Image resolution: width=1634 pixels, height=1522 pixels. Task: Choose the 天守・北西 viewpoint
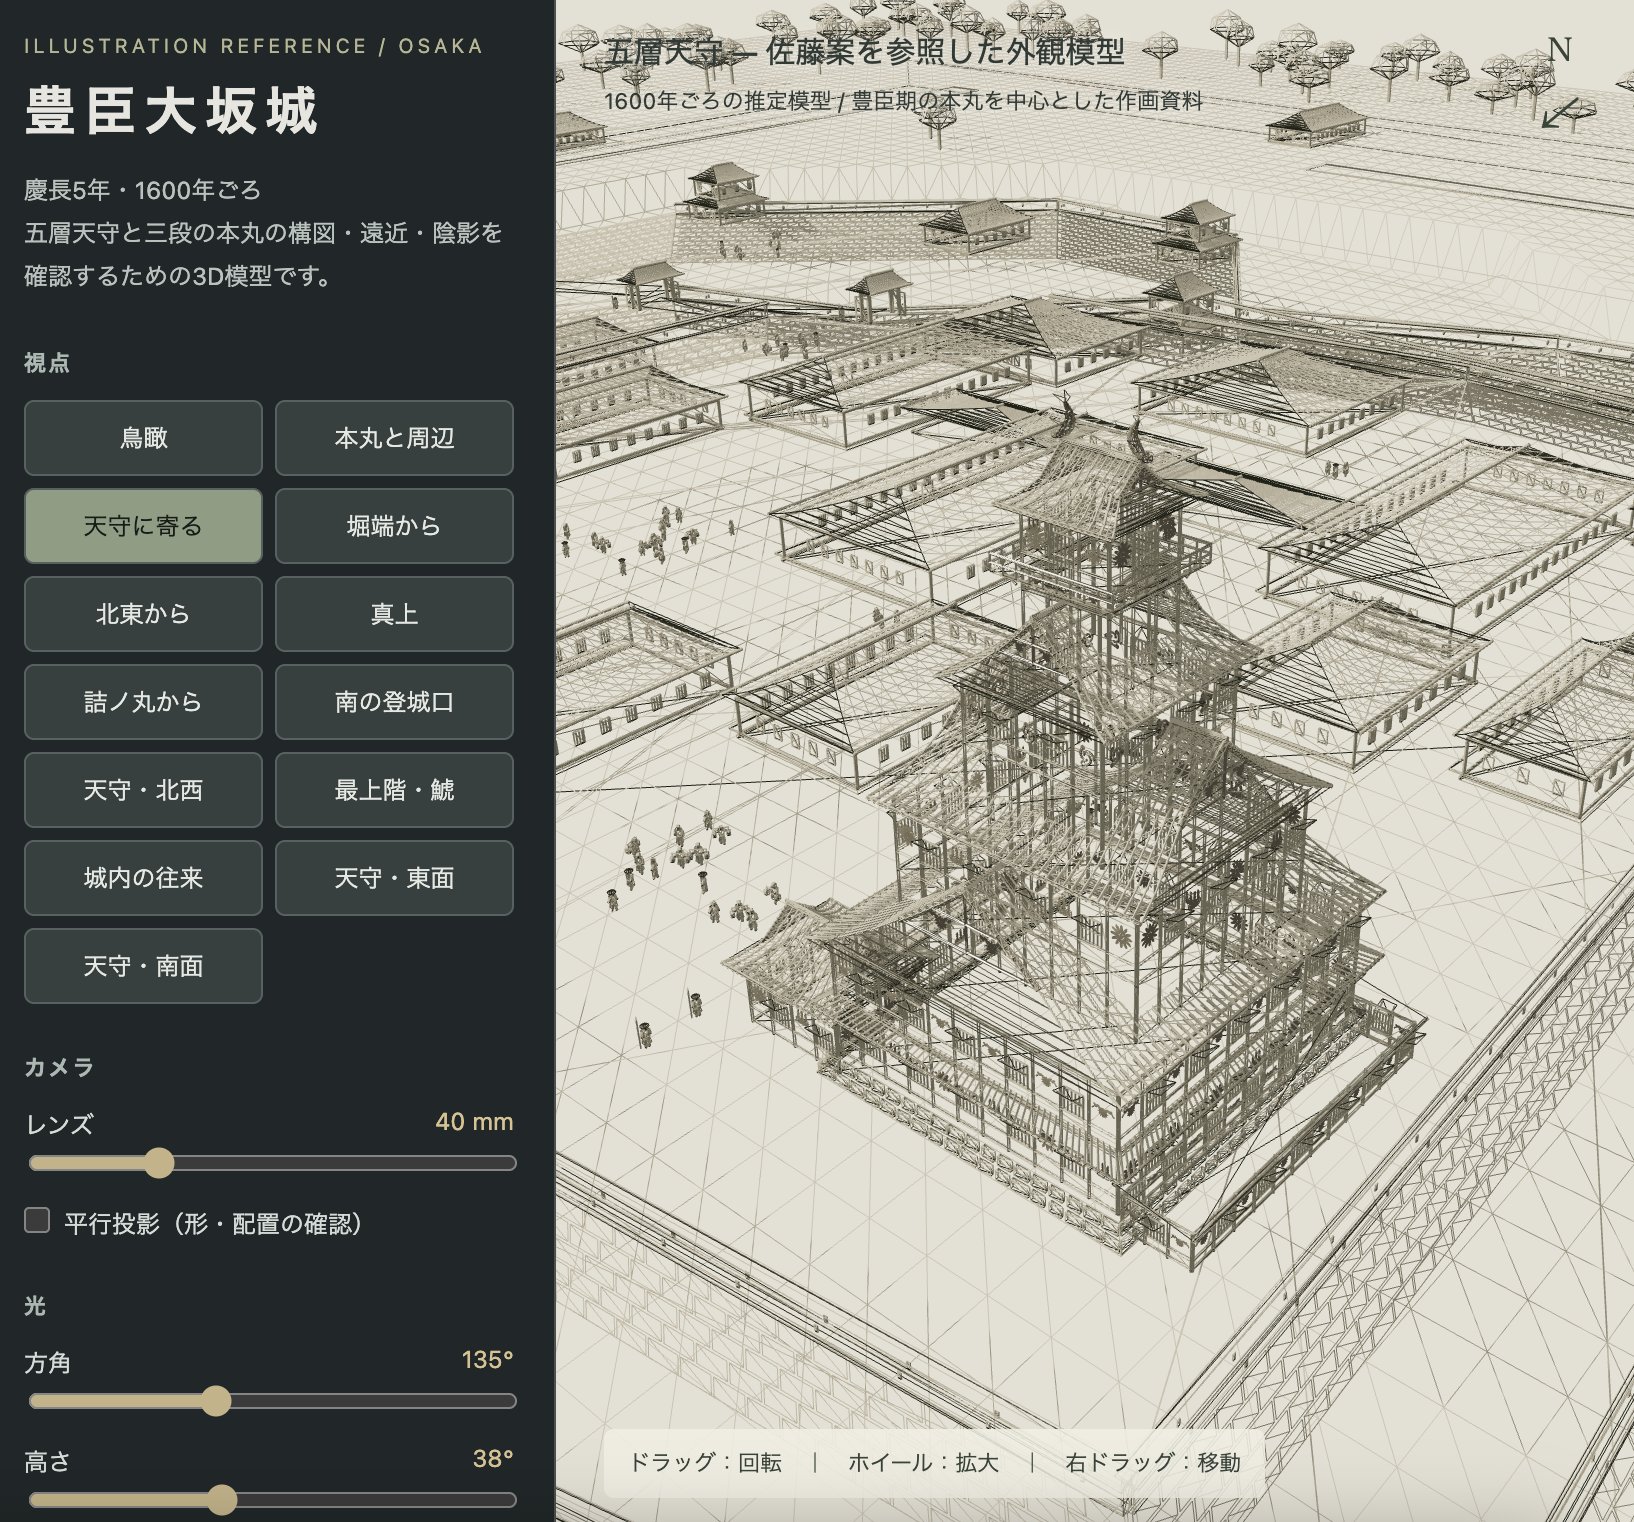pyautogui.click(x=143, y=790)
